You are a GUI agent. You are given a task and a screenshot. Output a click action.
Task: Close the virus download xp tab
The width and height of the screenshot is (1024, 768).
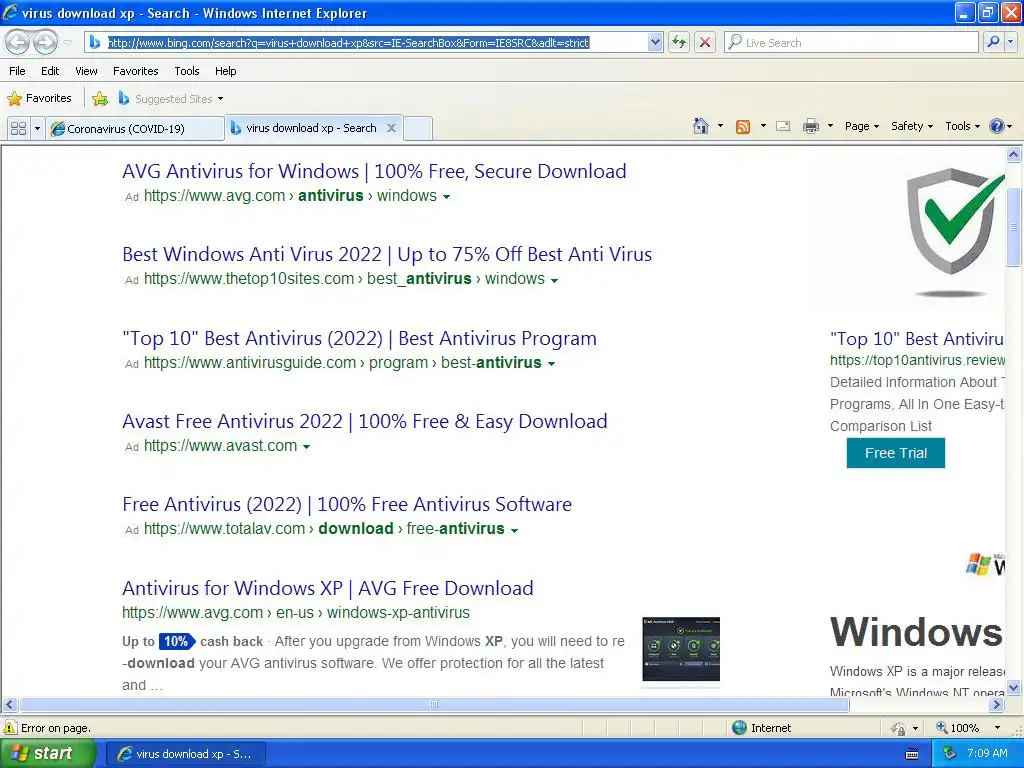click(391, 127)
